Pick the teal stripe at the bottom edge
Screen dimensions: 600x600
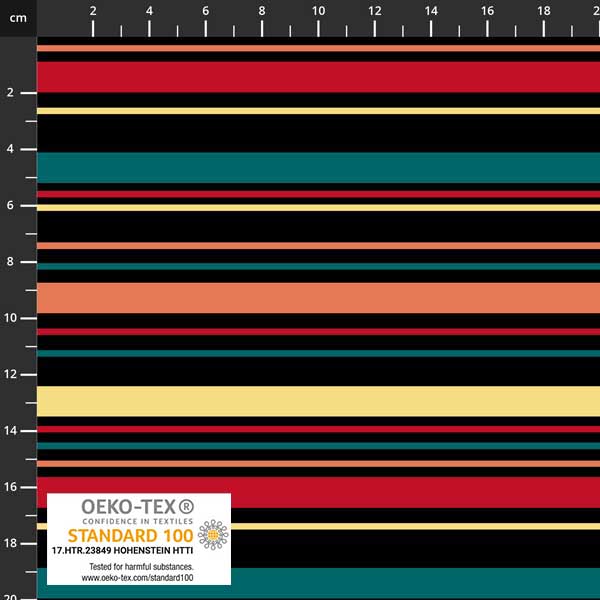coord(400,582)
